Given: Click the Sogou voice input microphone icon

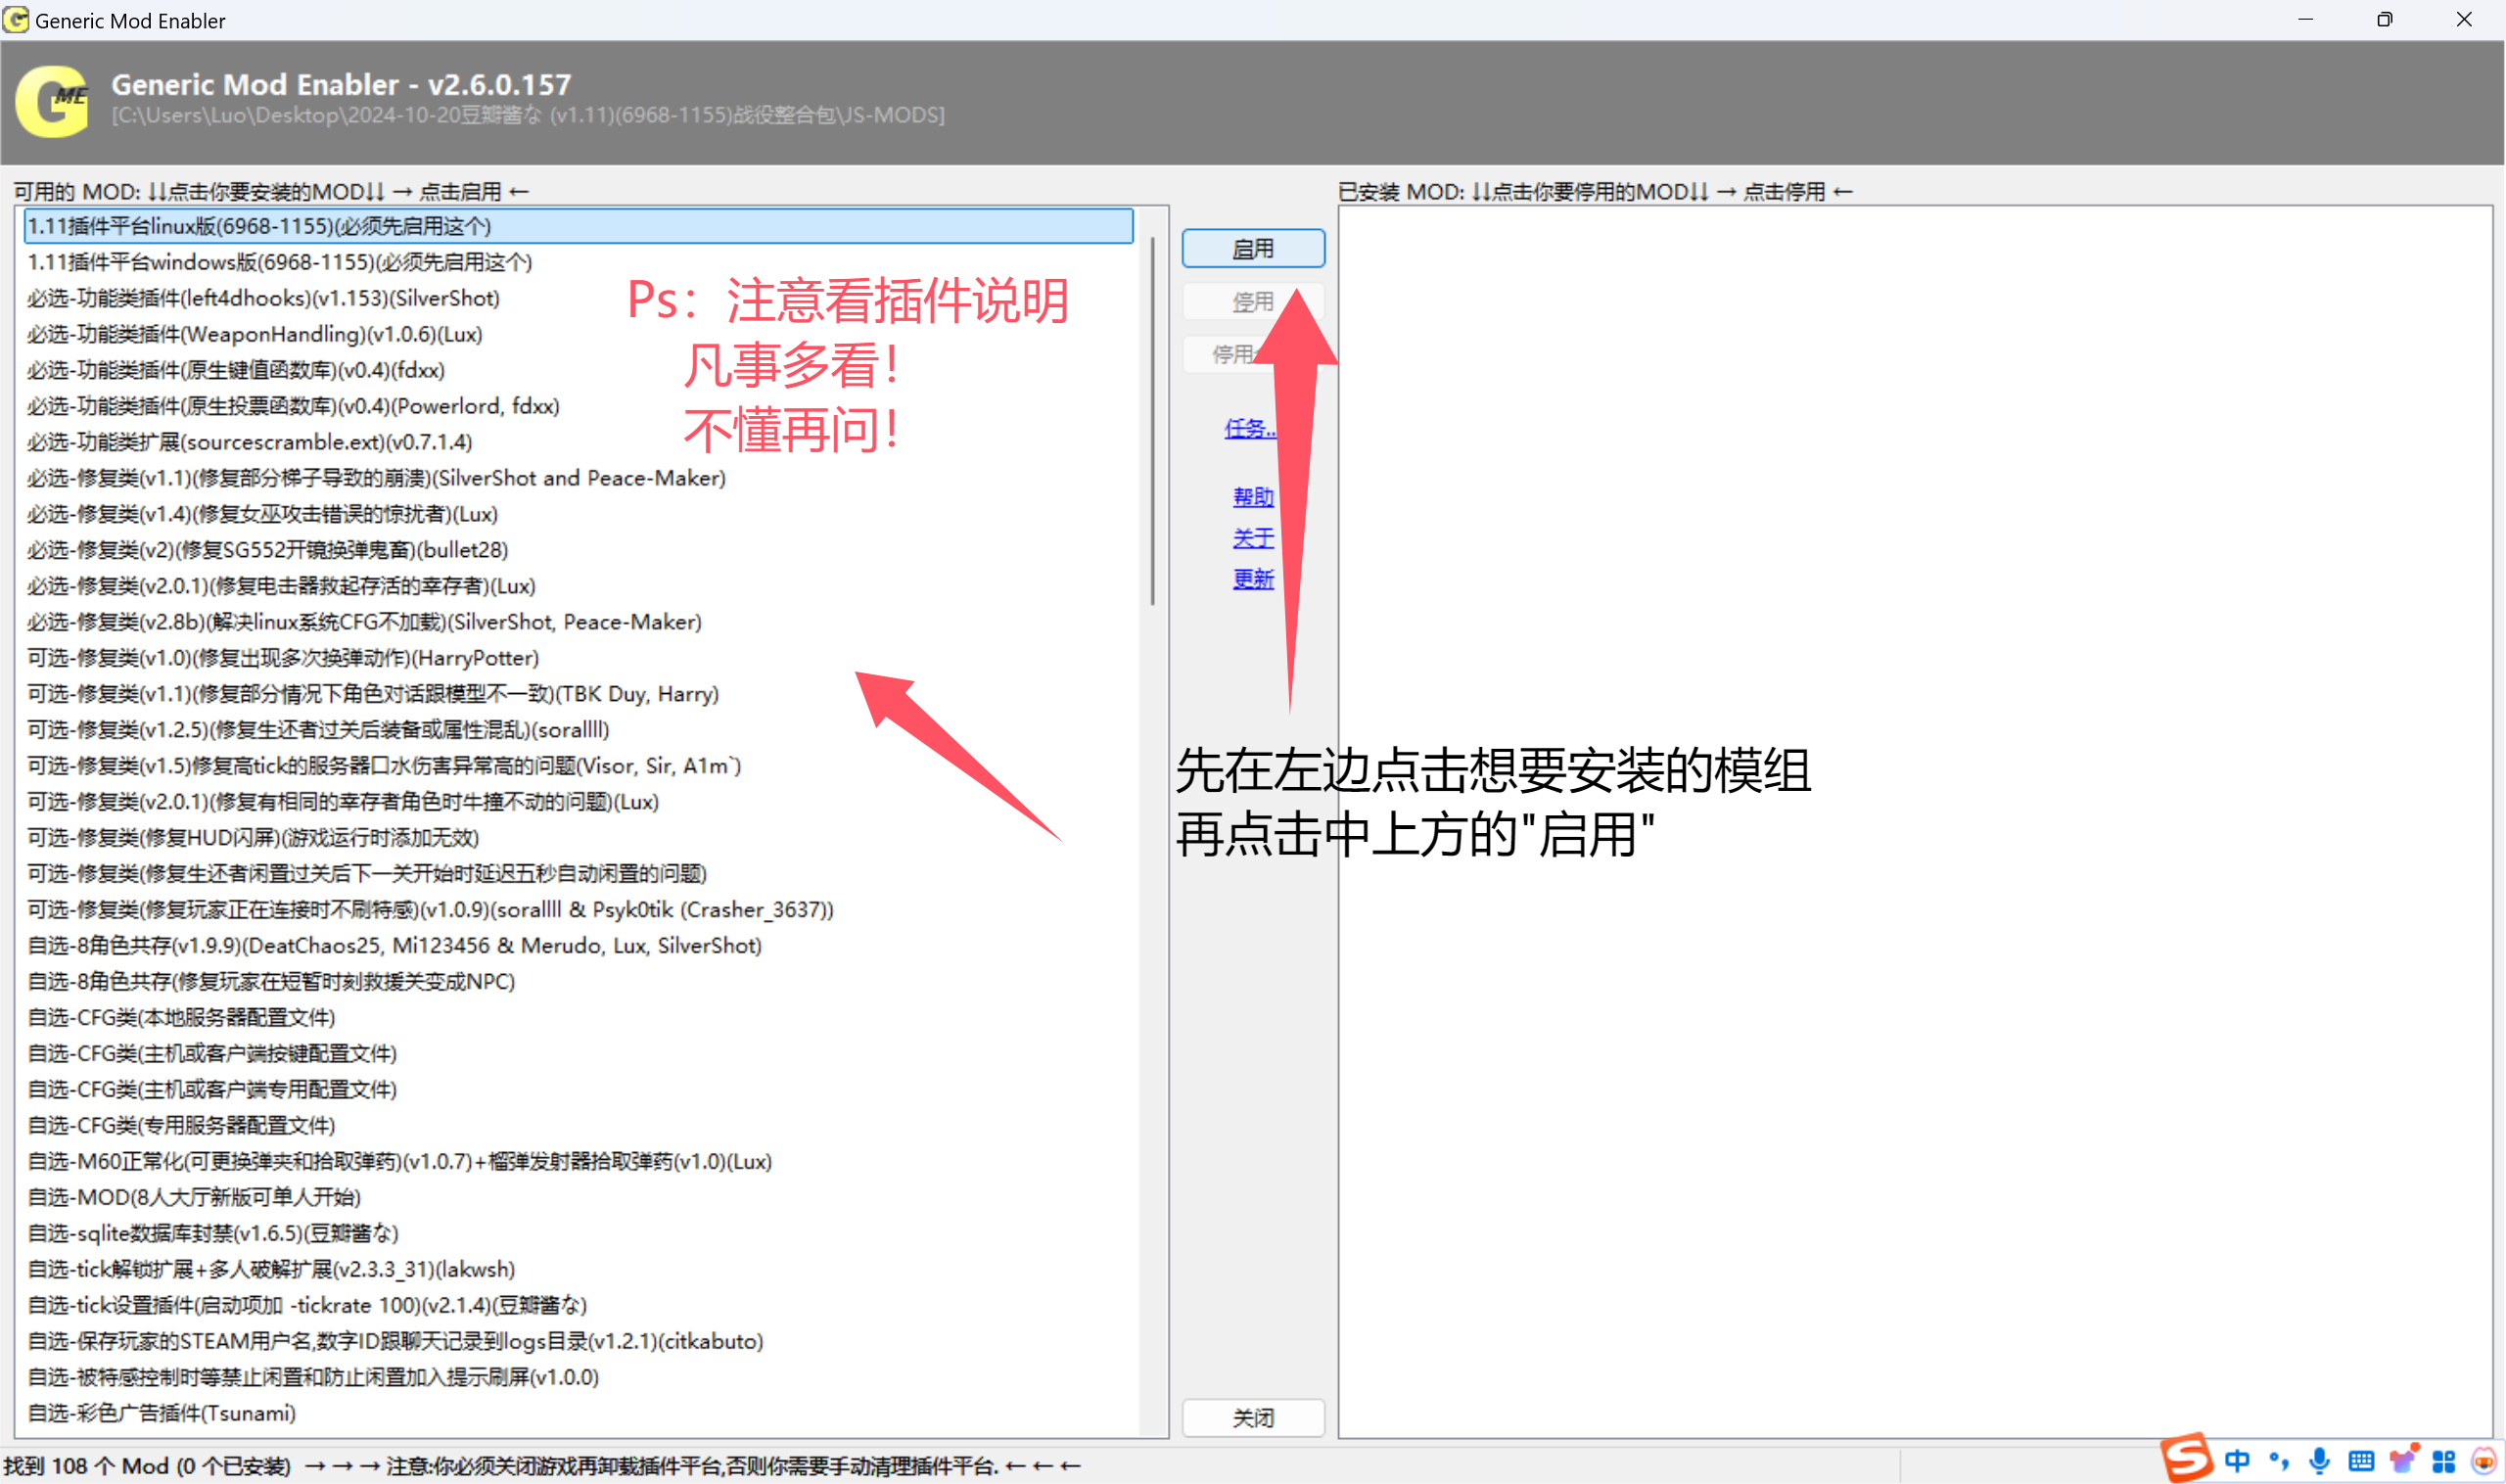Looking at the screenshot, I should coord(2320,1461).
